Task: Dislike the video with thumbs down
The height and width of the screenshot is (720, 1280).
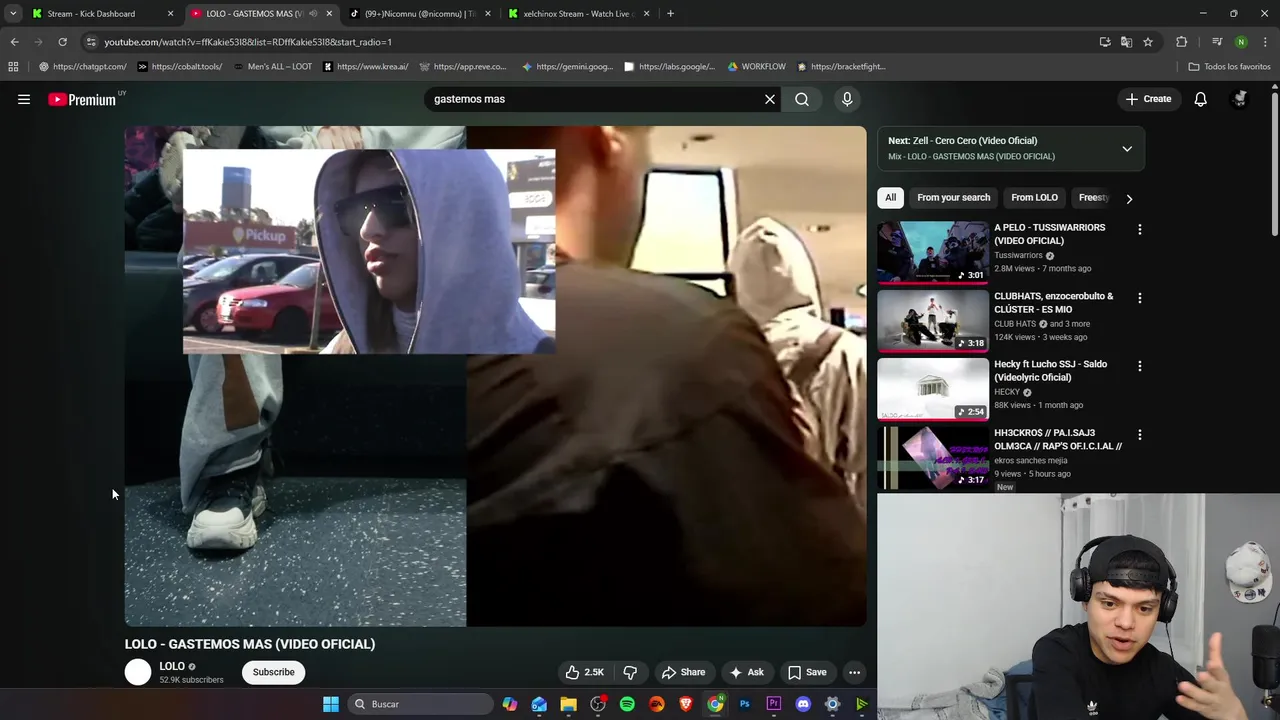Action: (630, 672)
